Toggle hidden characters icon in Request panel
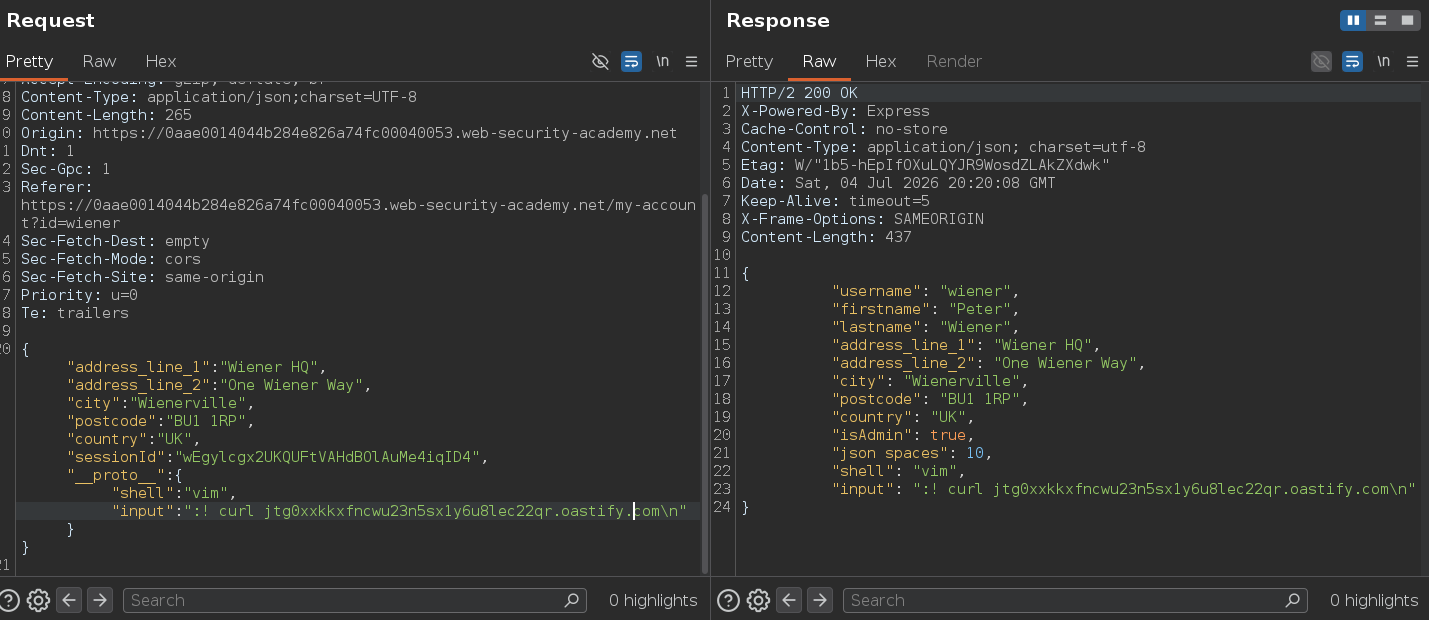Screen dimensions: 1429x620 tap(600, 61)
